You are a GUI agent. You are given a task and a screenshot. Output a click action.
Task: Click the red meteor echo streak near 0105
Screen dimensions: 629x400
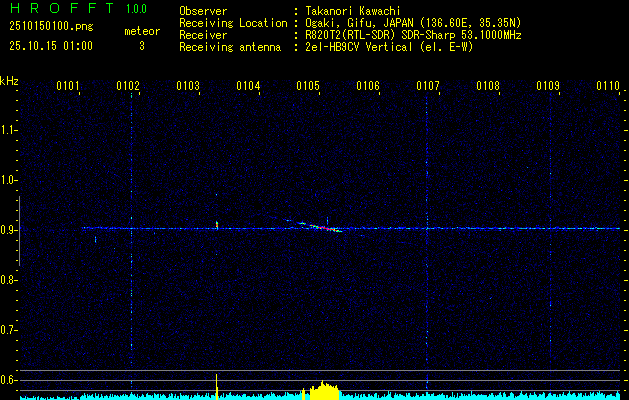click(326, 228)
